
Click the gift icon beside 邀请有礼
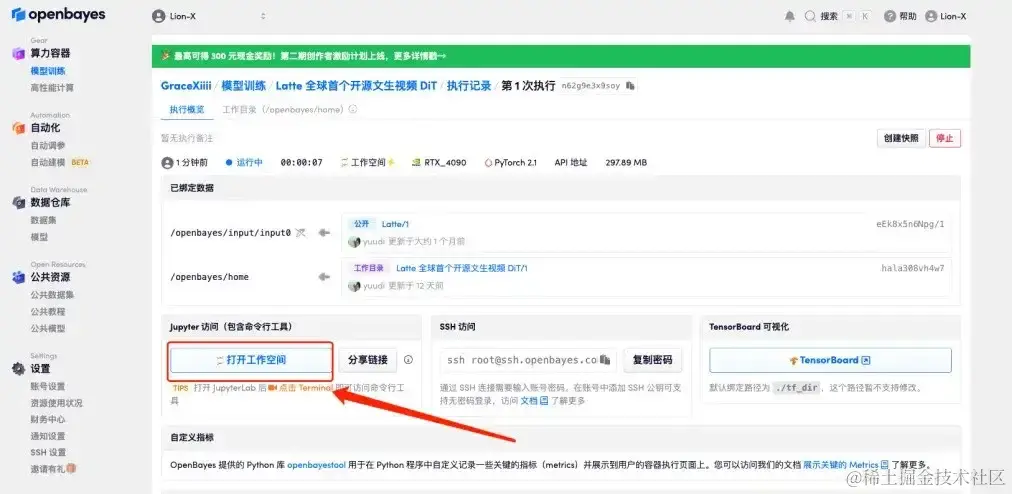click(x=71, y=468)
